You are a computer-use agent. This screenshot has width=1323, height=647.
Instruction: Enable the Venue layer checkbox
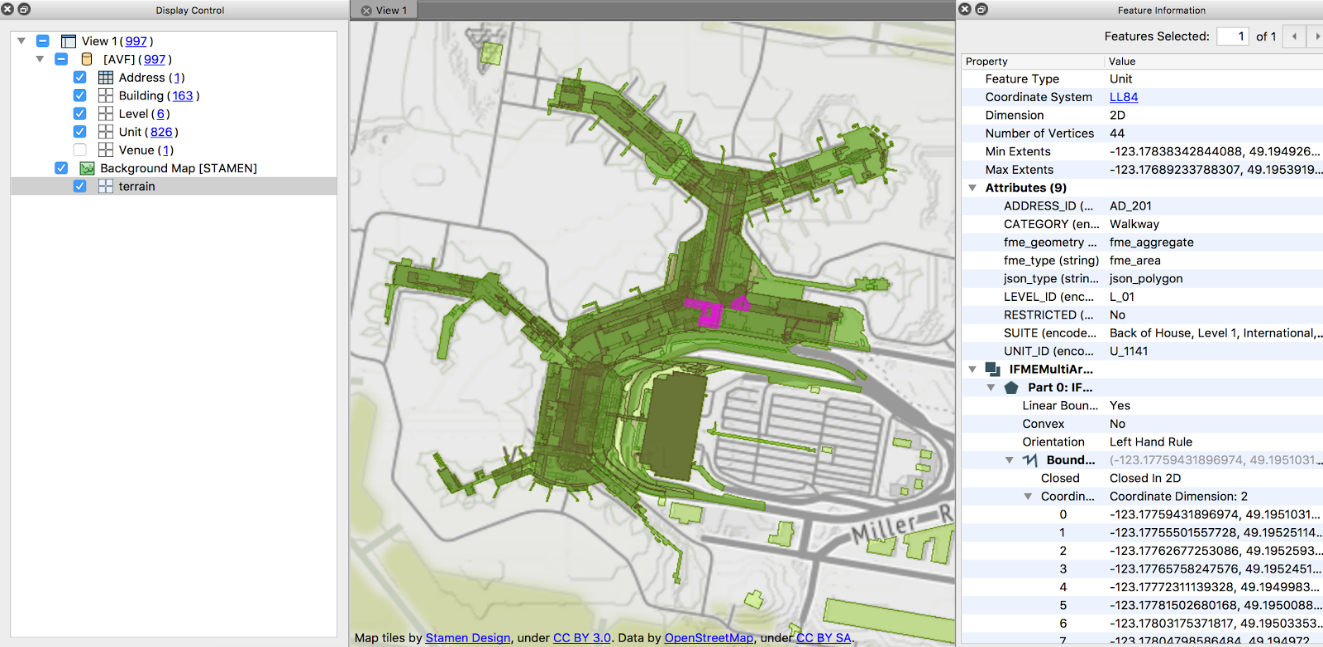coord(80,150)
